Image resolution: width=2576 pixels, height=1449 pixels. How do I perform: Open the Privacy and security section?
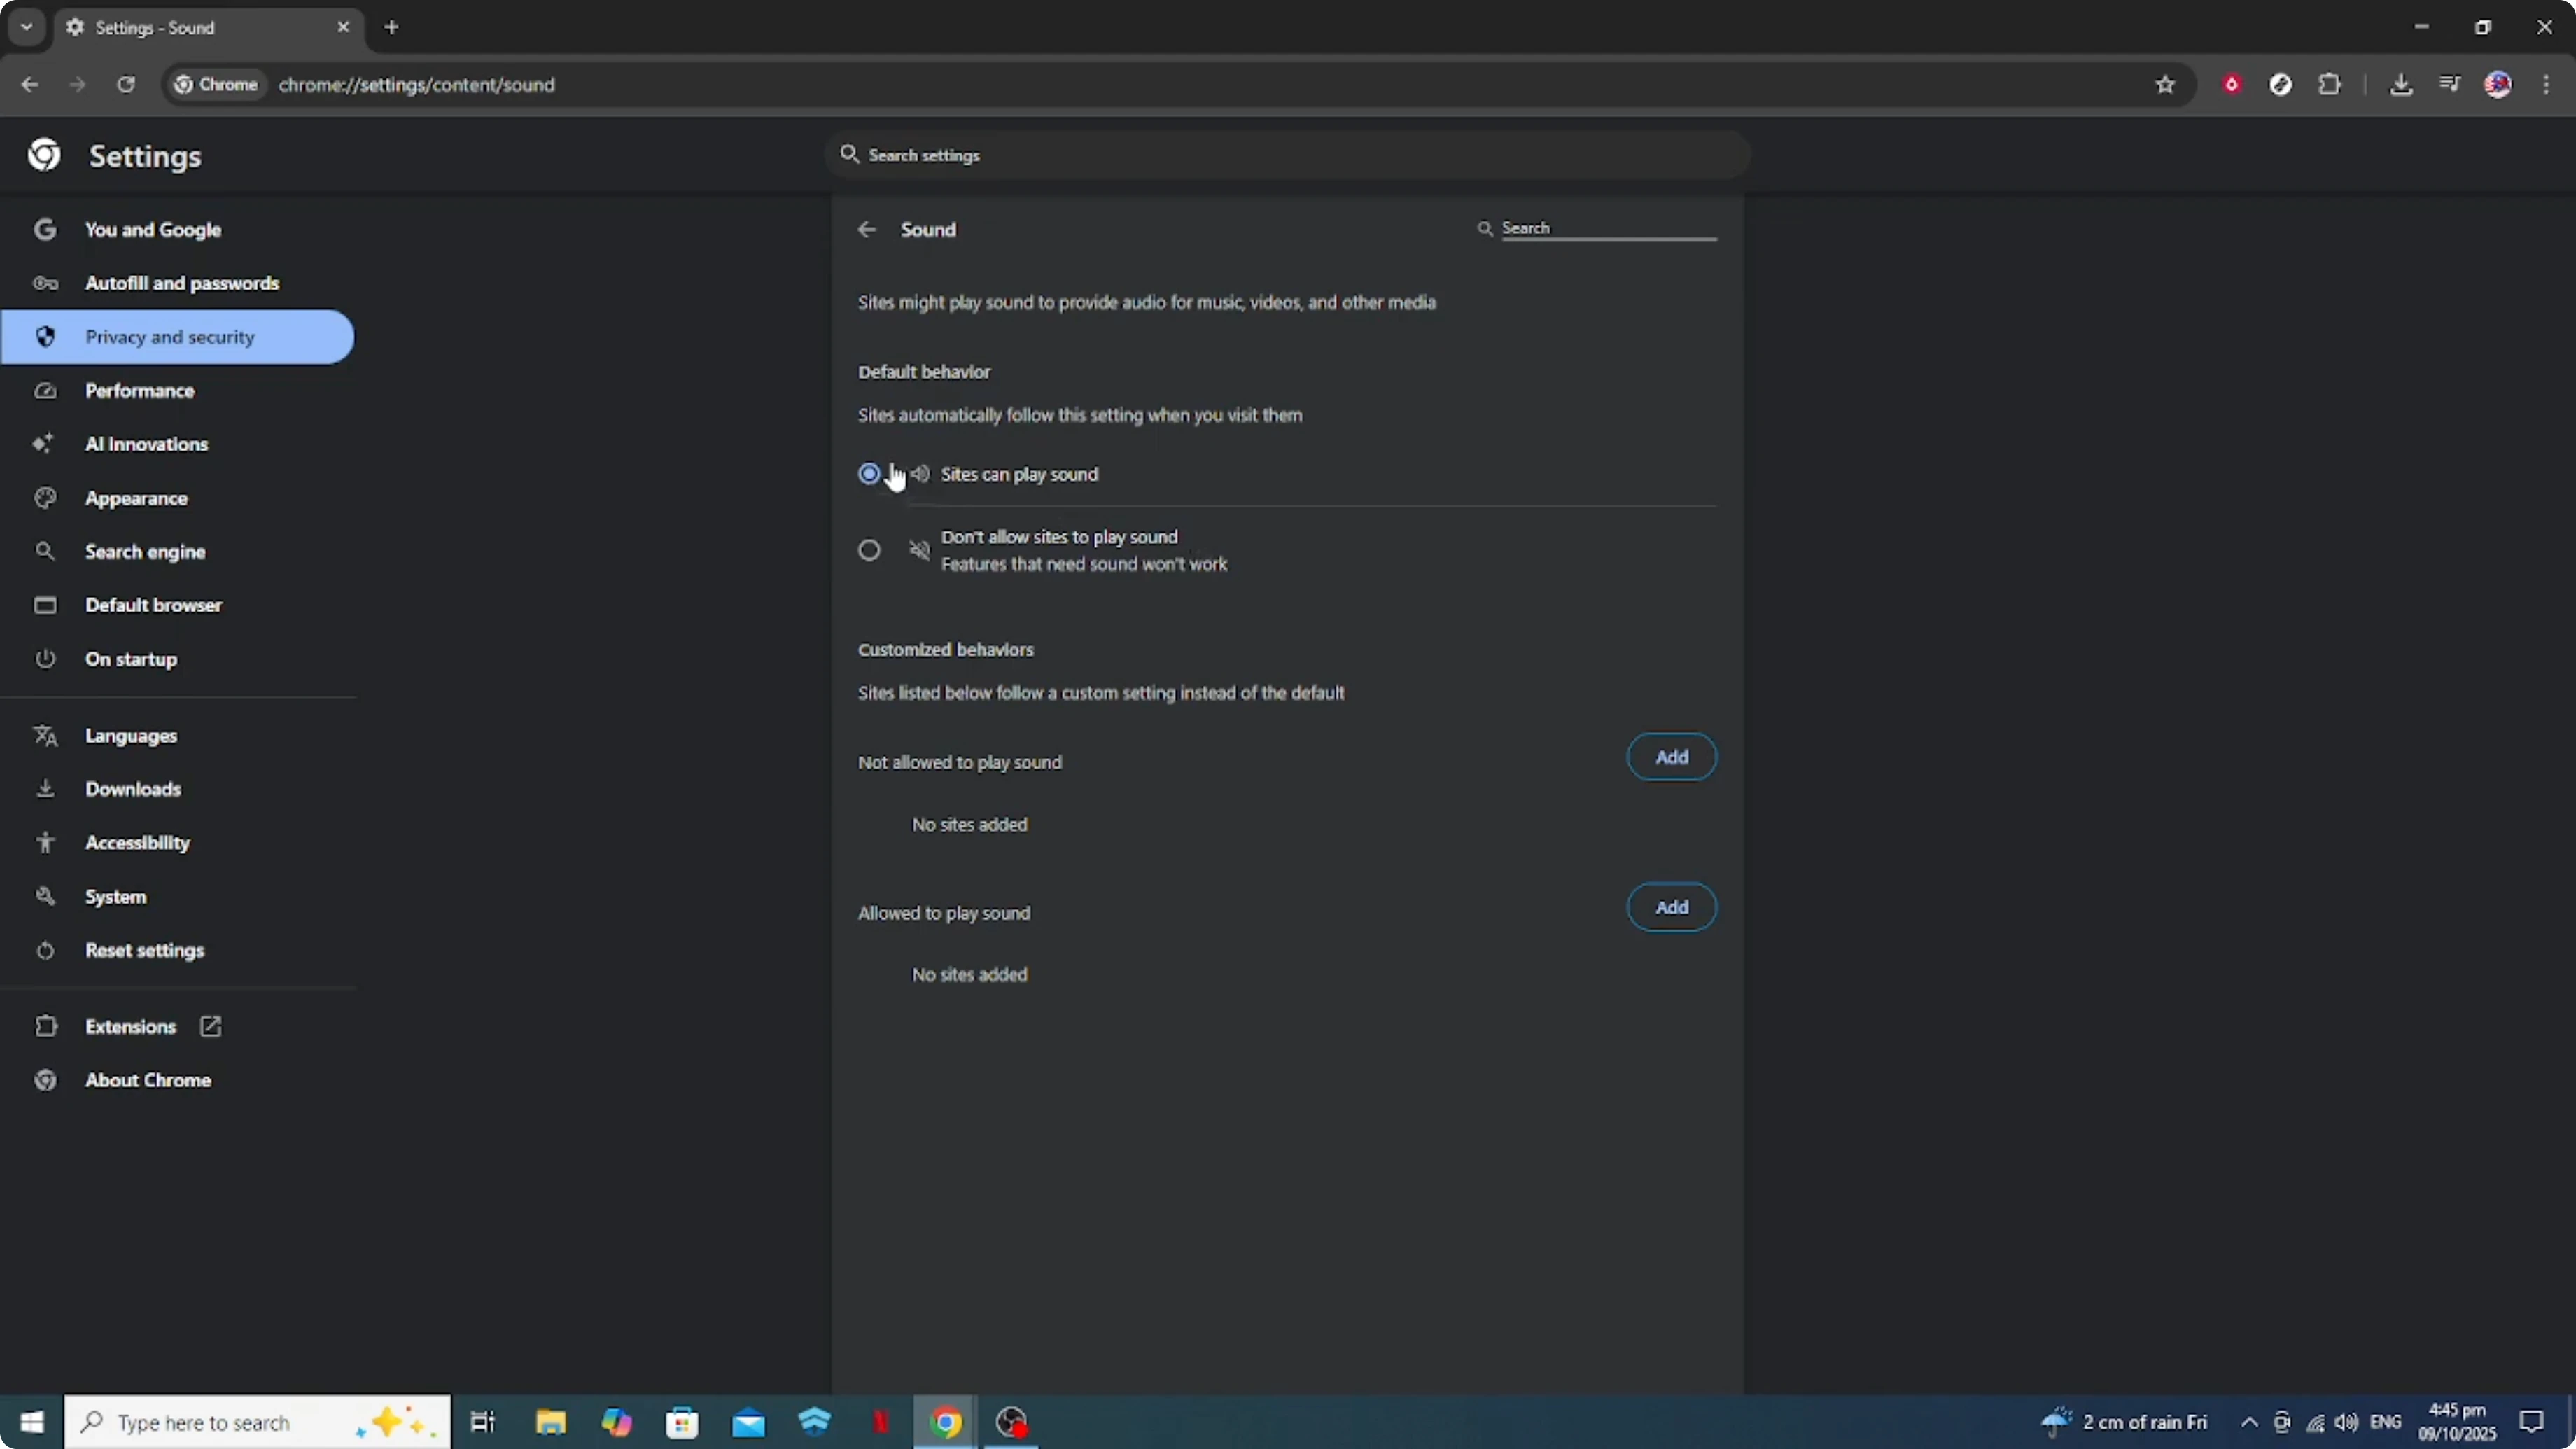pyautogui.click(x=169, y=337)
